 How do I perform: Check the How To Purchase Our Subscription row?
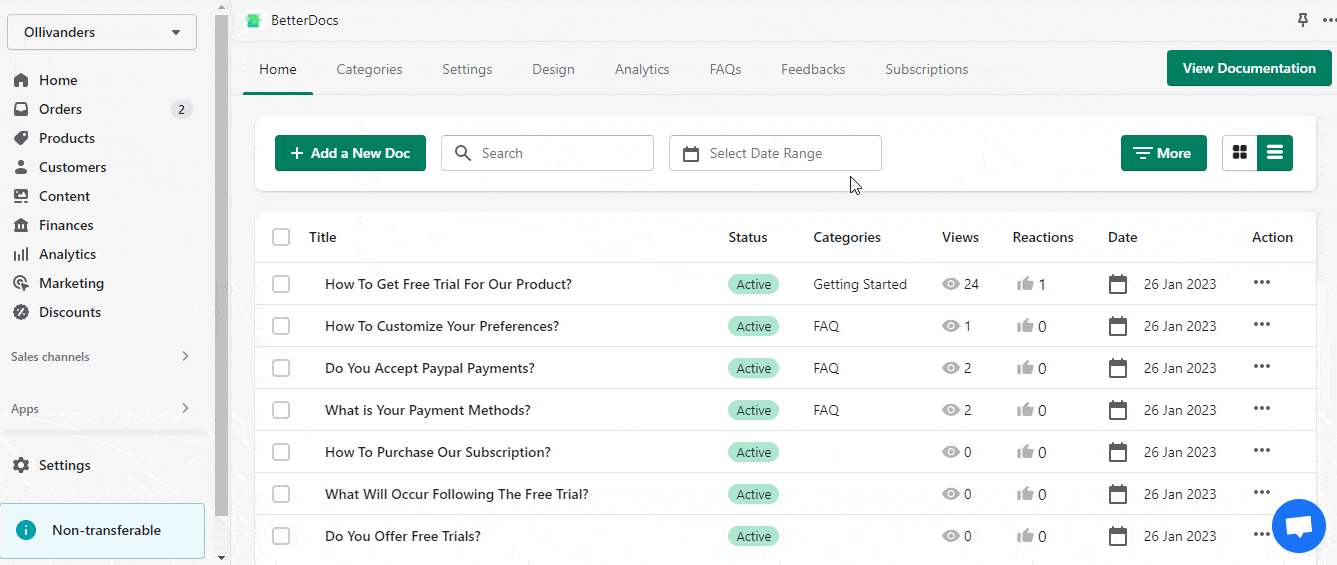[281, 452]
